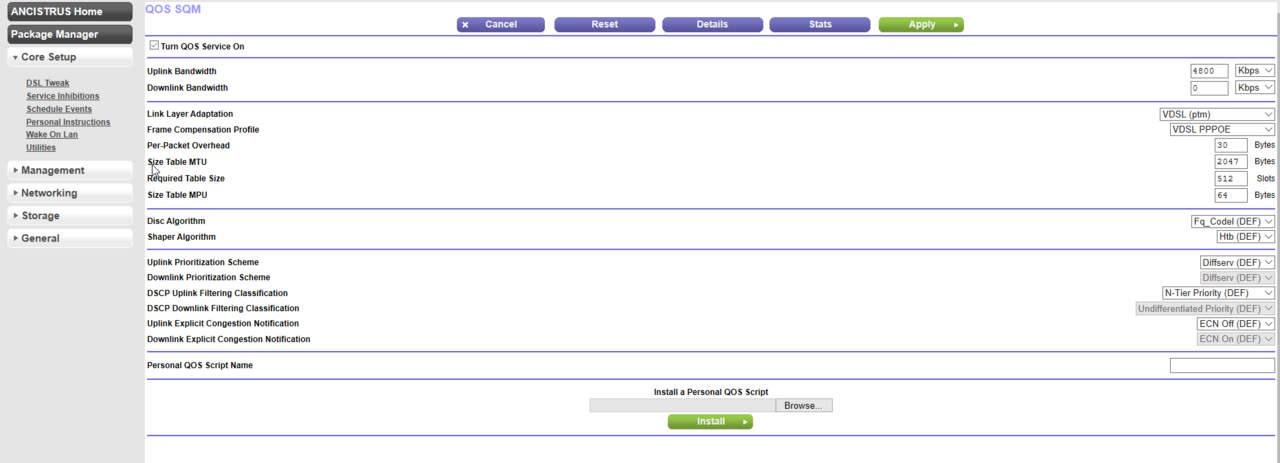Click the Per-Packet Overhead field

1231,146
